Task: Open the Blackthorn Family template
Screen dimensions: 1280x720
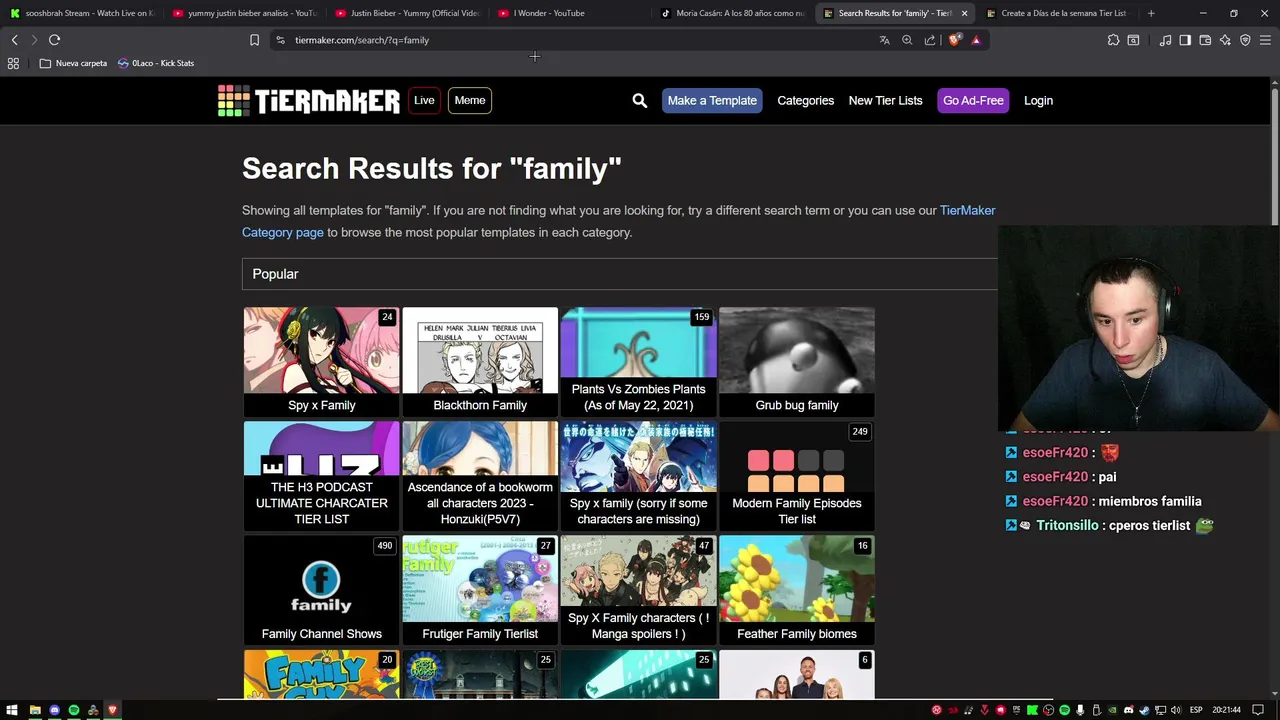Action: (x=480, y=362)
